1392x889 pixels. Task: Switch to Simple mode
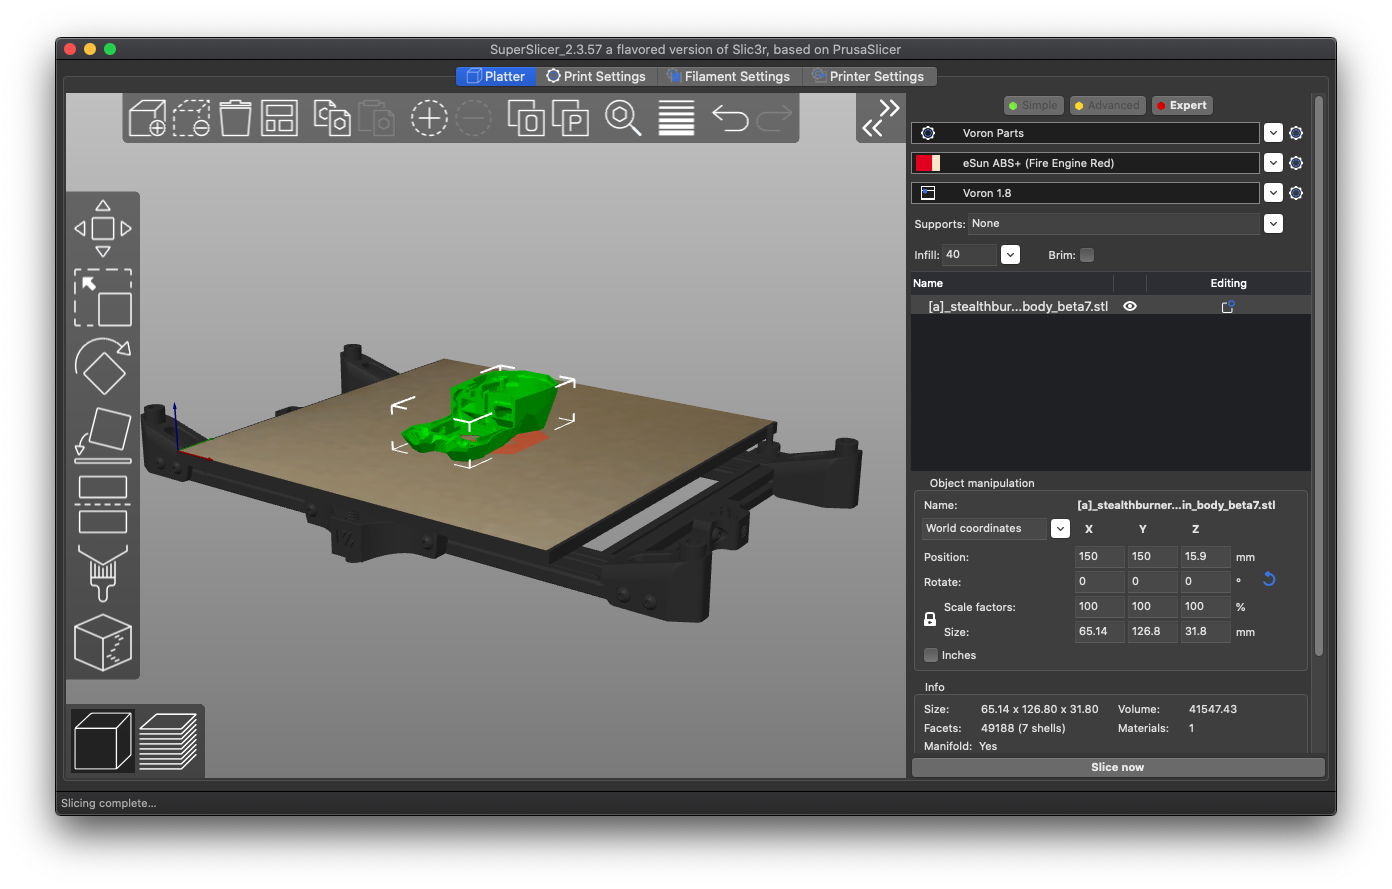pos(1033,105)
